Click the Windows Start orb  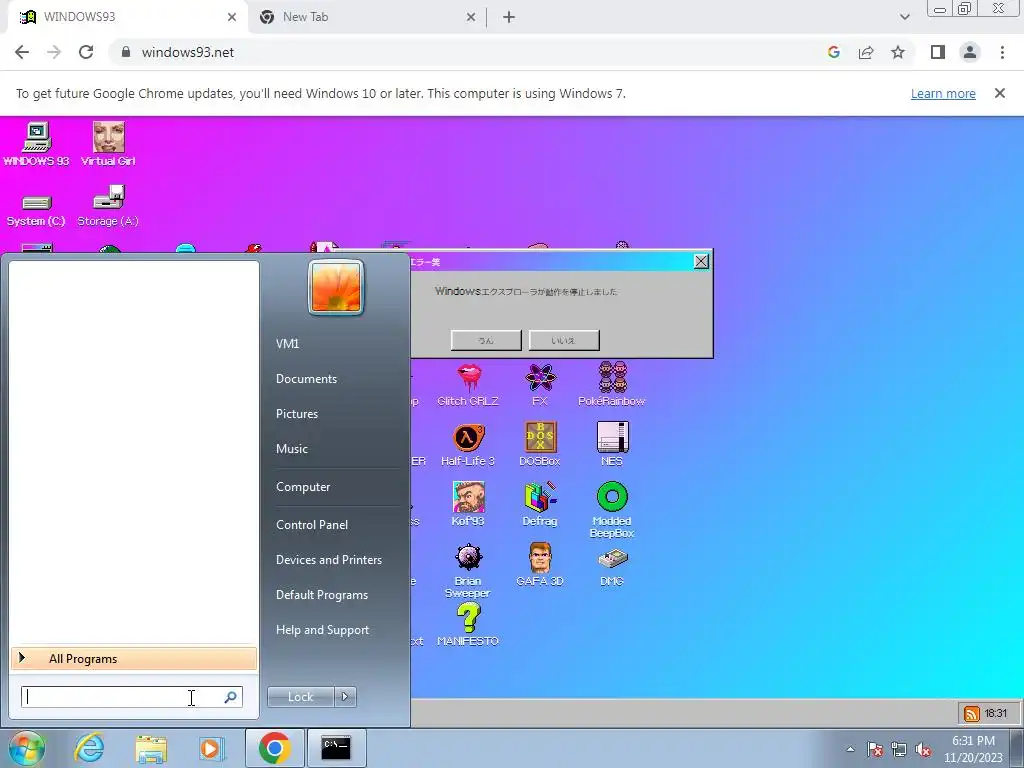[x=27, y=749]
